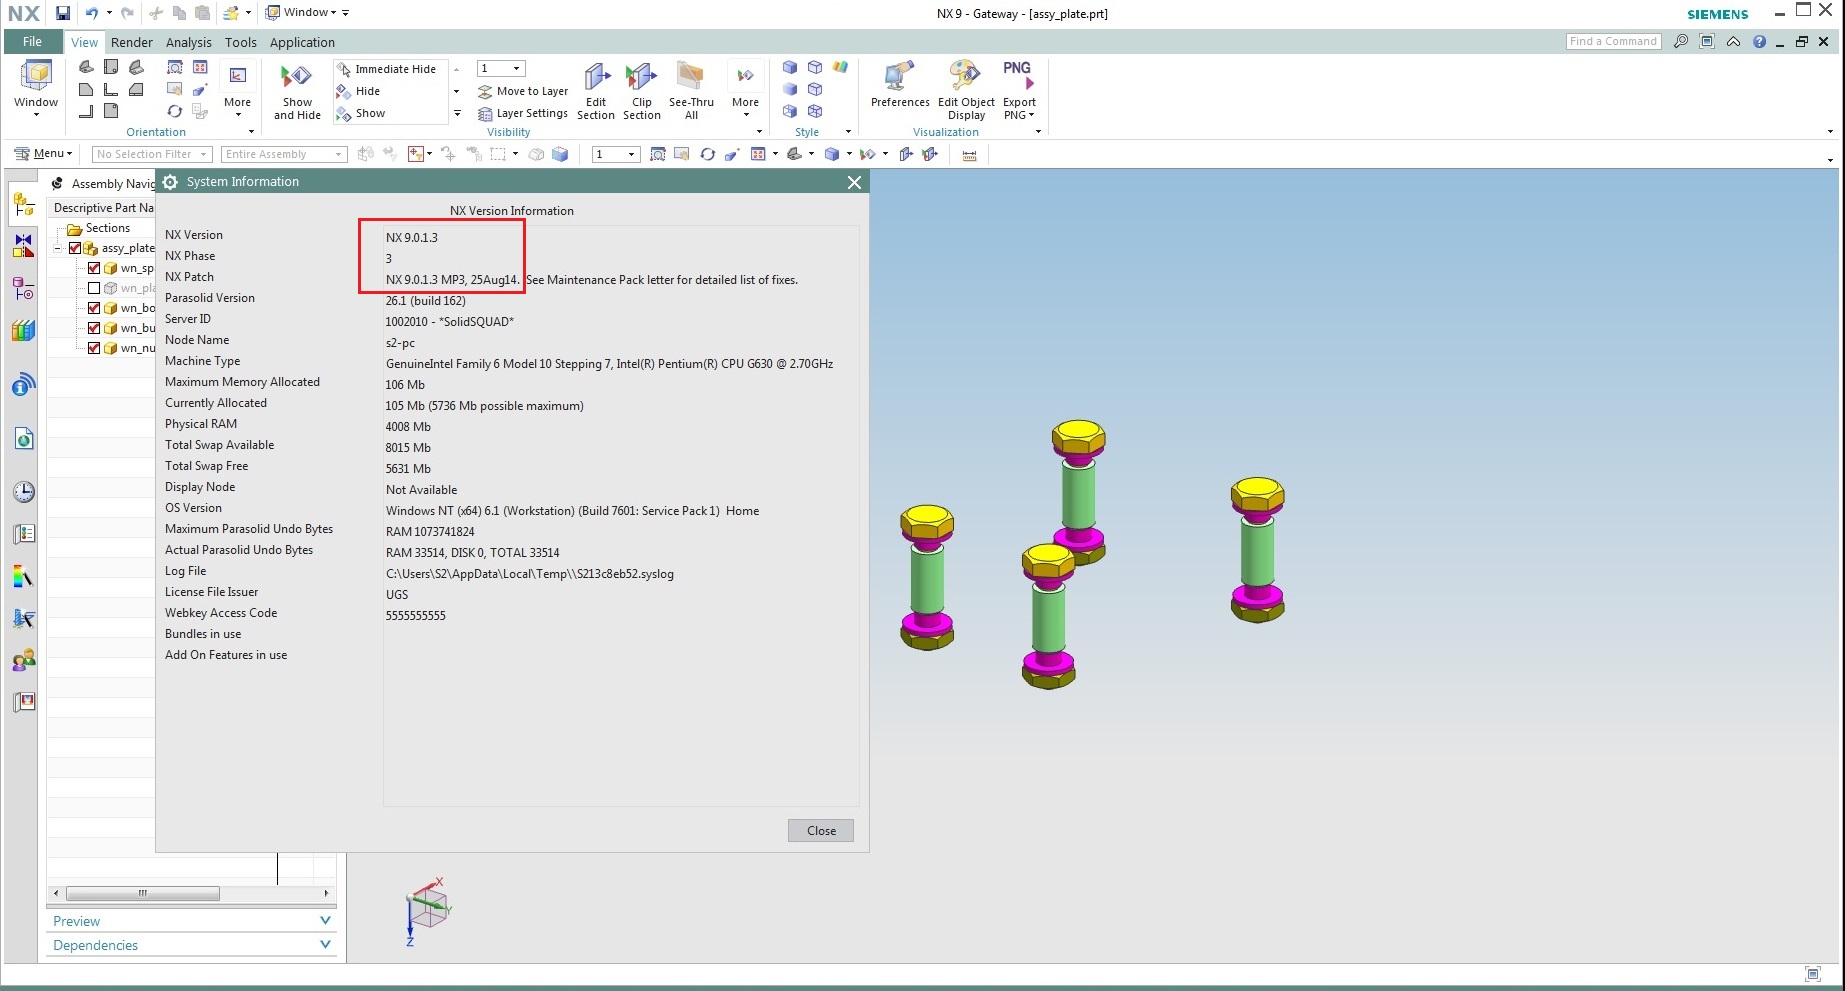Undo the last action
The image size is (1845, 991).
92,13
